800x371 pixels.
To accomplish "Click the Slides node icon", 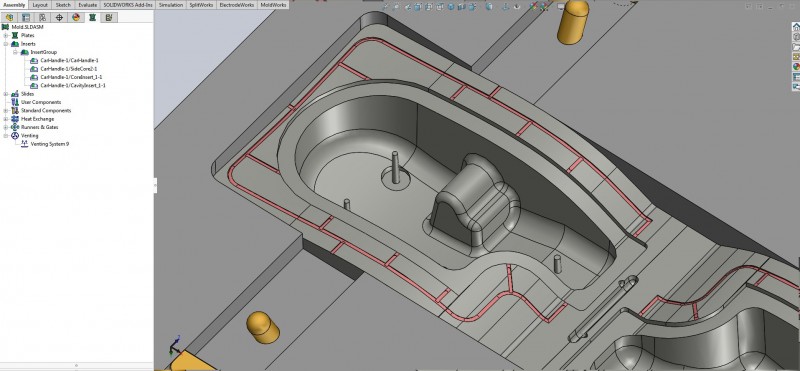I will tap(15, 94).
